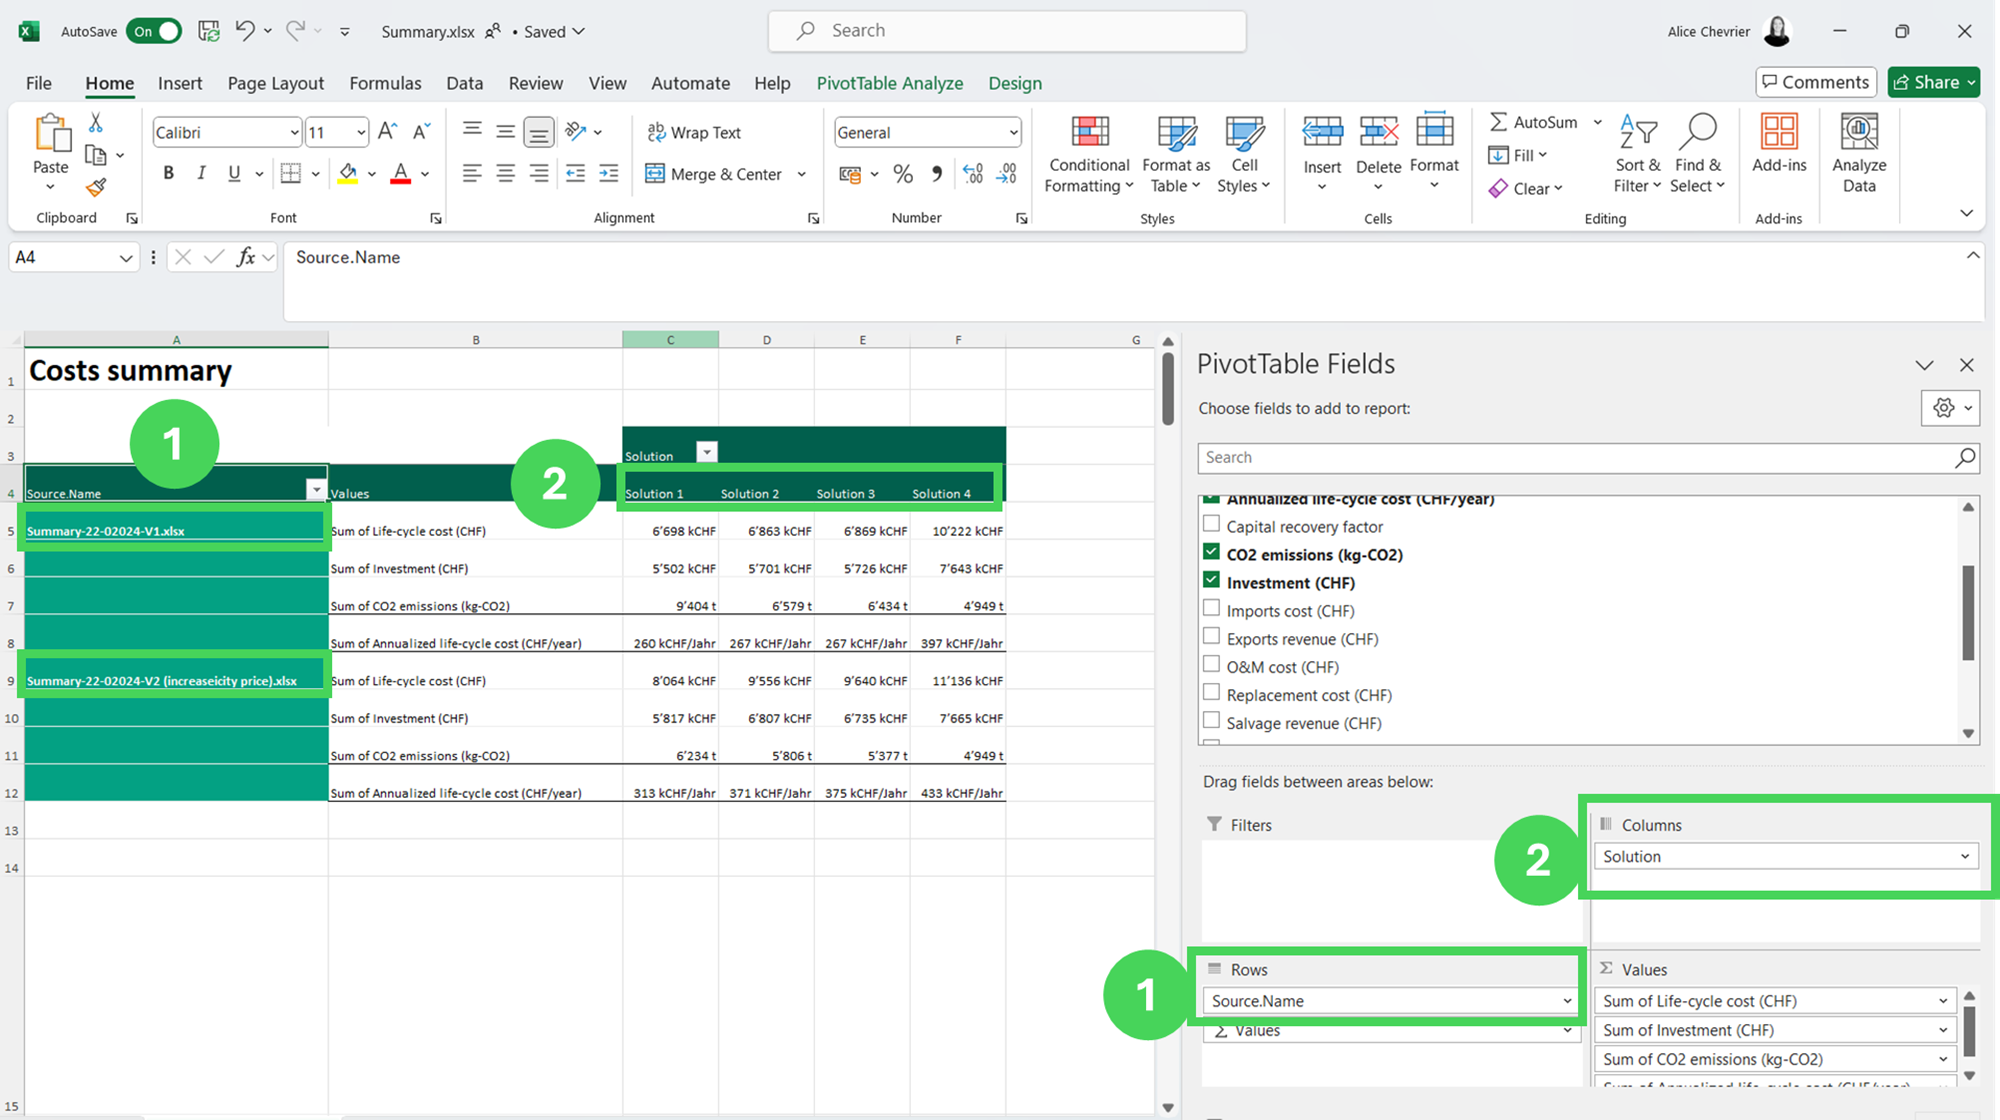
Task: Click the Insert Function fx icon
Action: pos(245,257)
